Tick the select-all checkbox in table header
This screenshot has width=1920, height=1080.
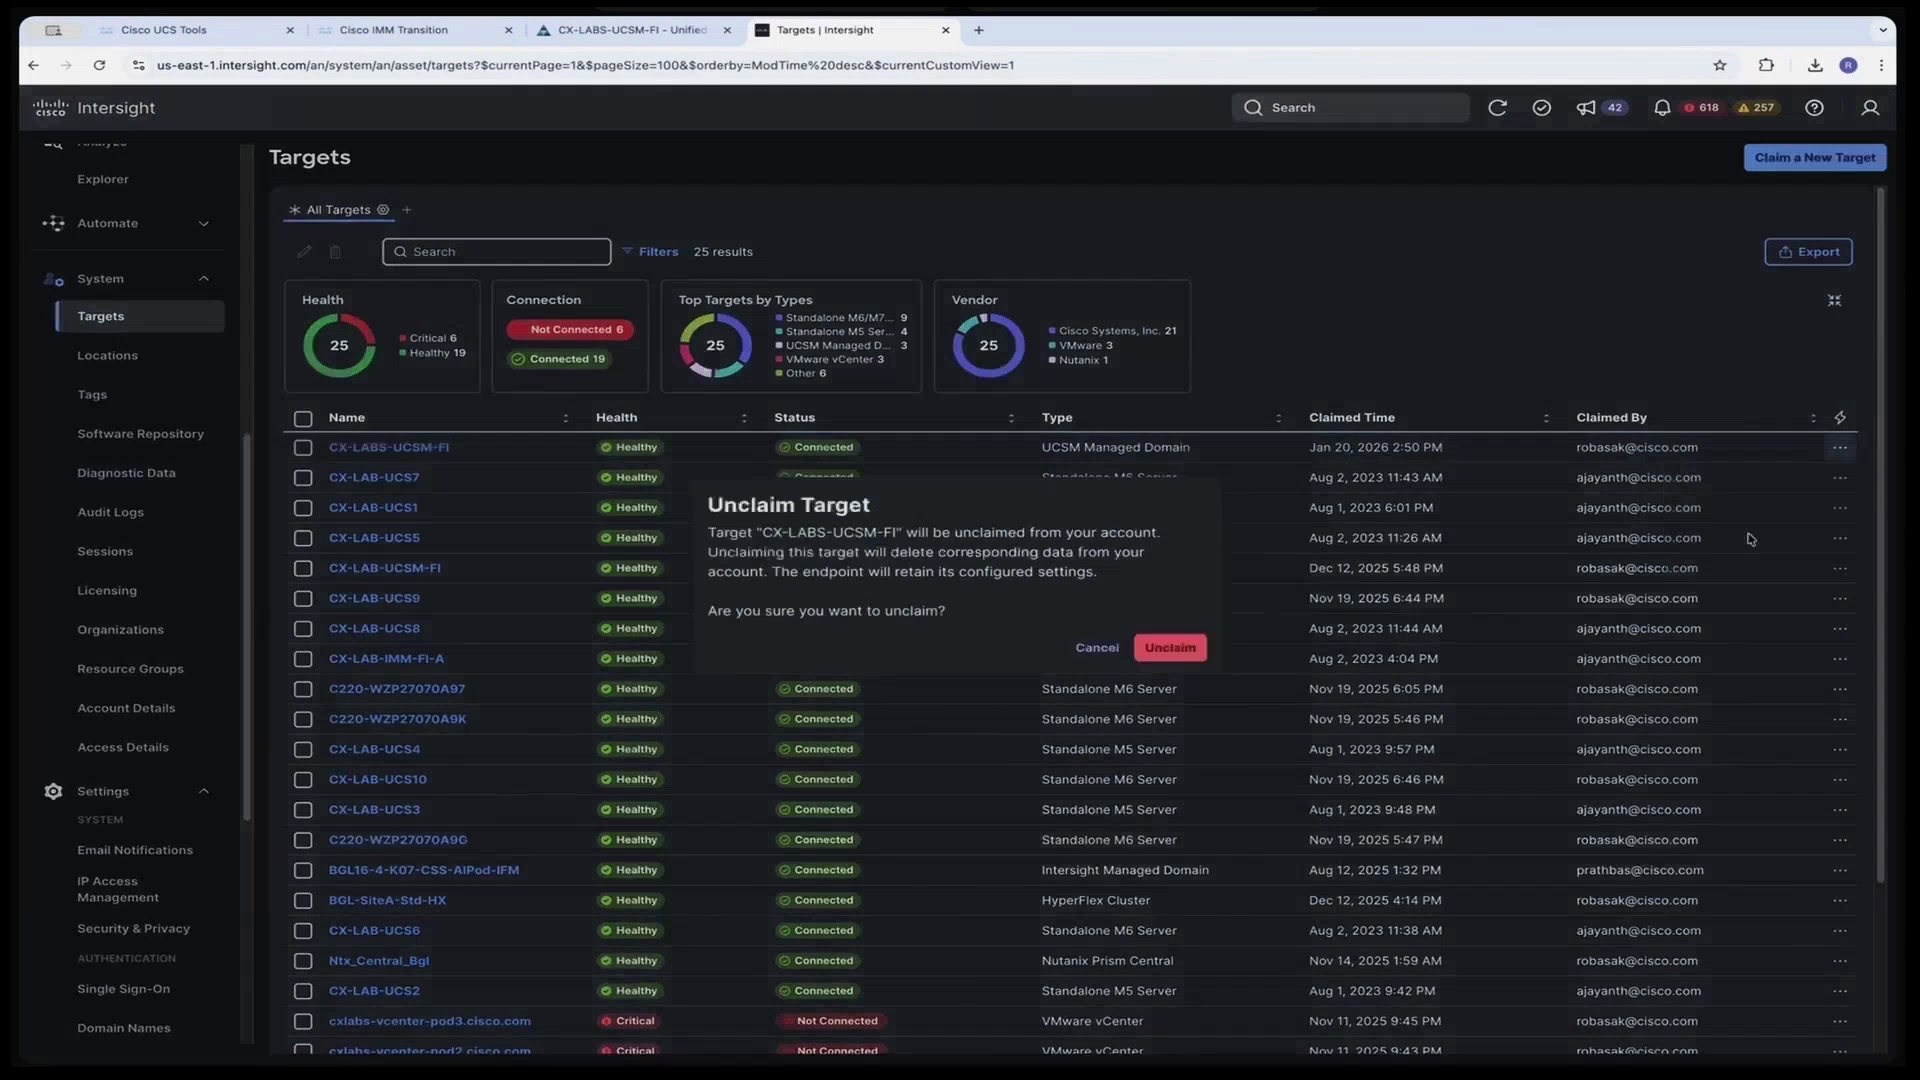303,418
